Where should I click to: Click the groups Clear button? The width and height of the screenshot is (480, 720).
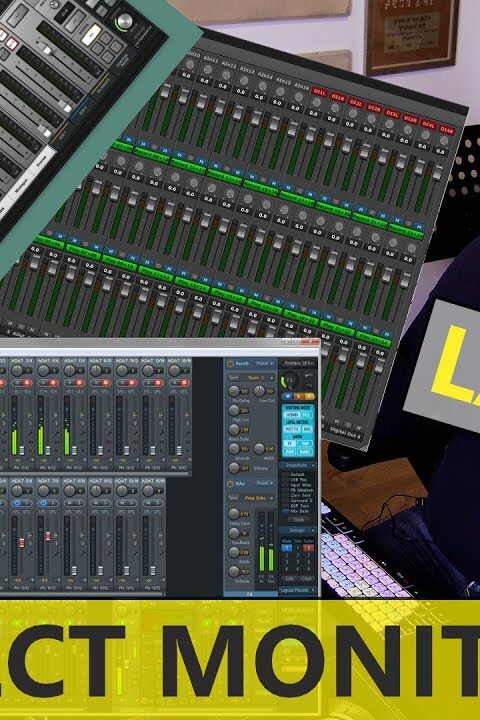tap(306, 579)
